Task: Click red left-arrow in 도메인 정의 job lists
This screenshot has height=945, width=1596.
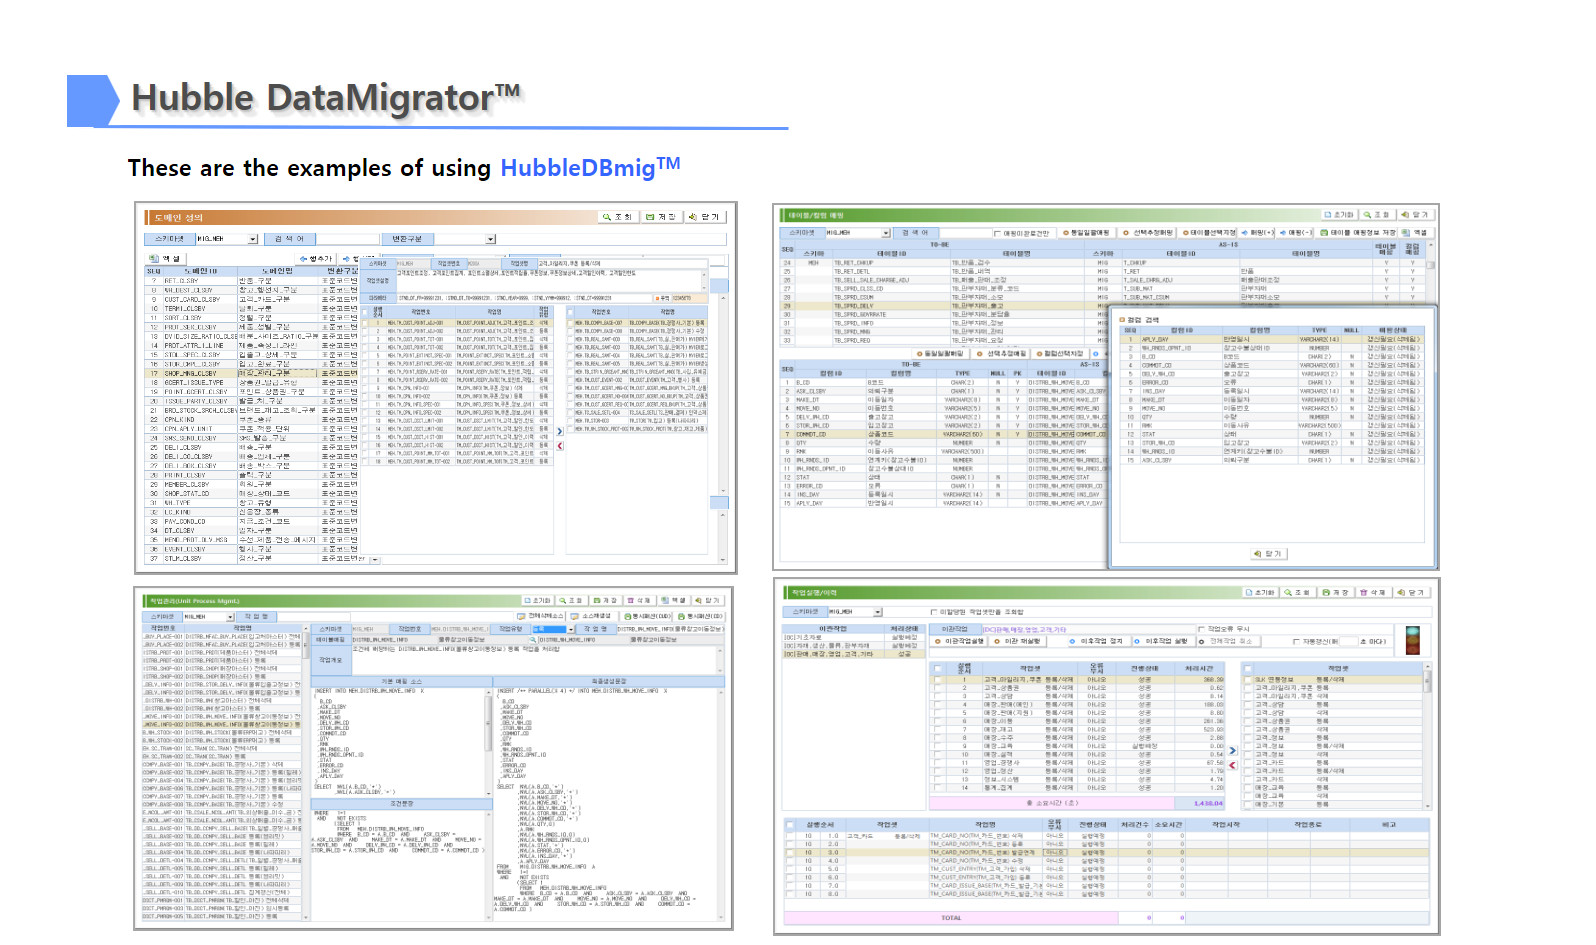Action: click(559, 446)
